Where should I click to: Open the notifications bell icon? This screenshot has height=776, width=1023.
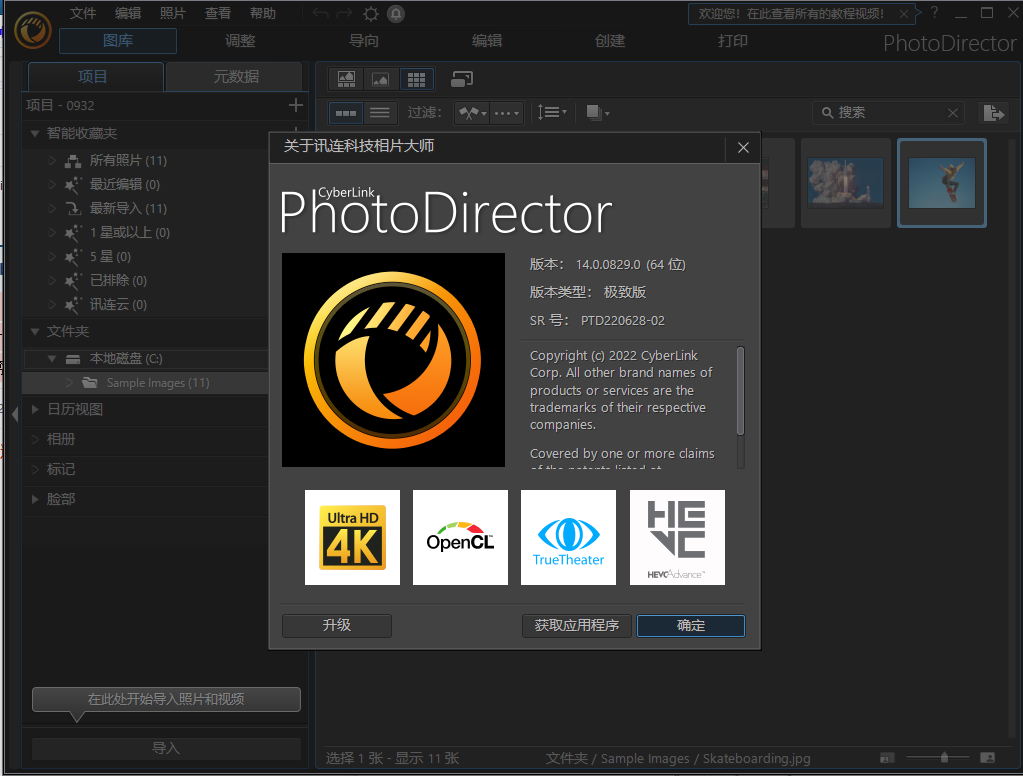(x=396, y=14)
